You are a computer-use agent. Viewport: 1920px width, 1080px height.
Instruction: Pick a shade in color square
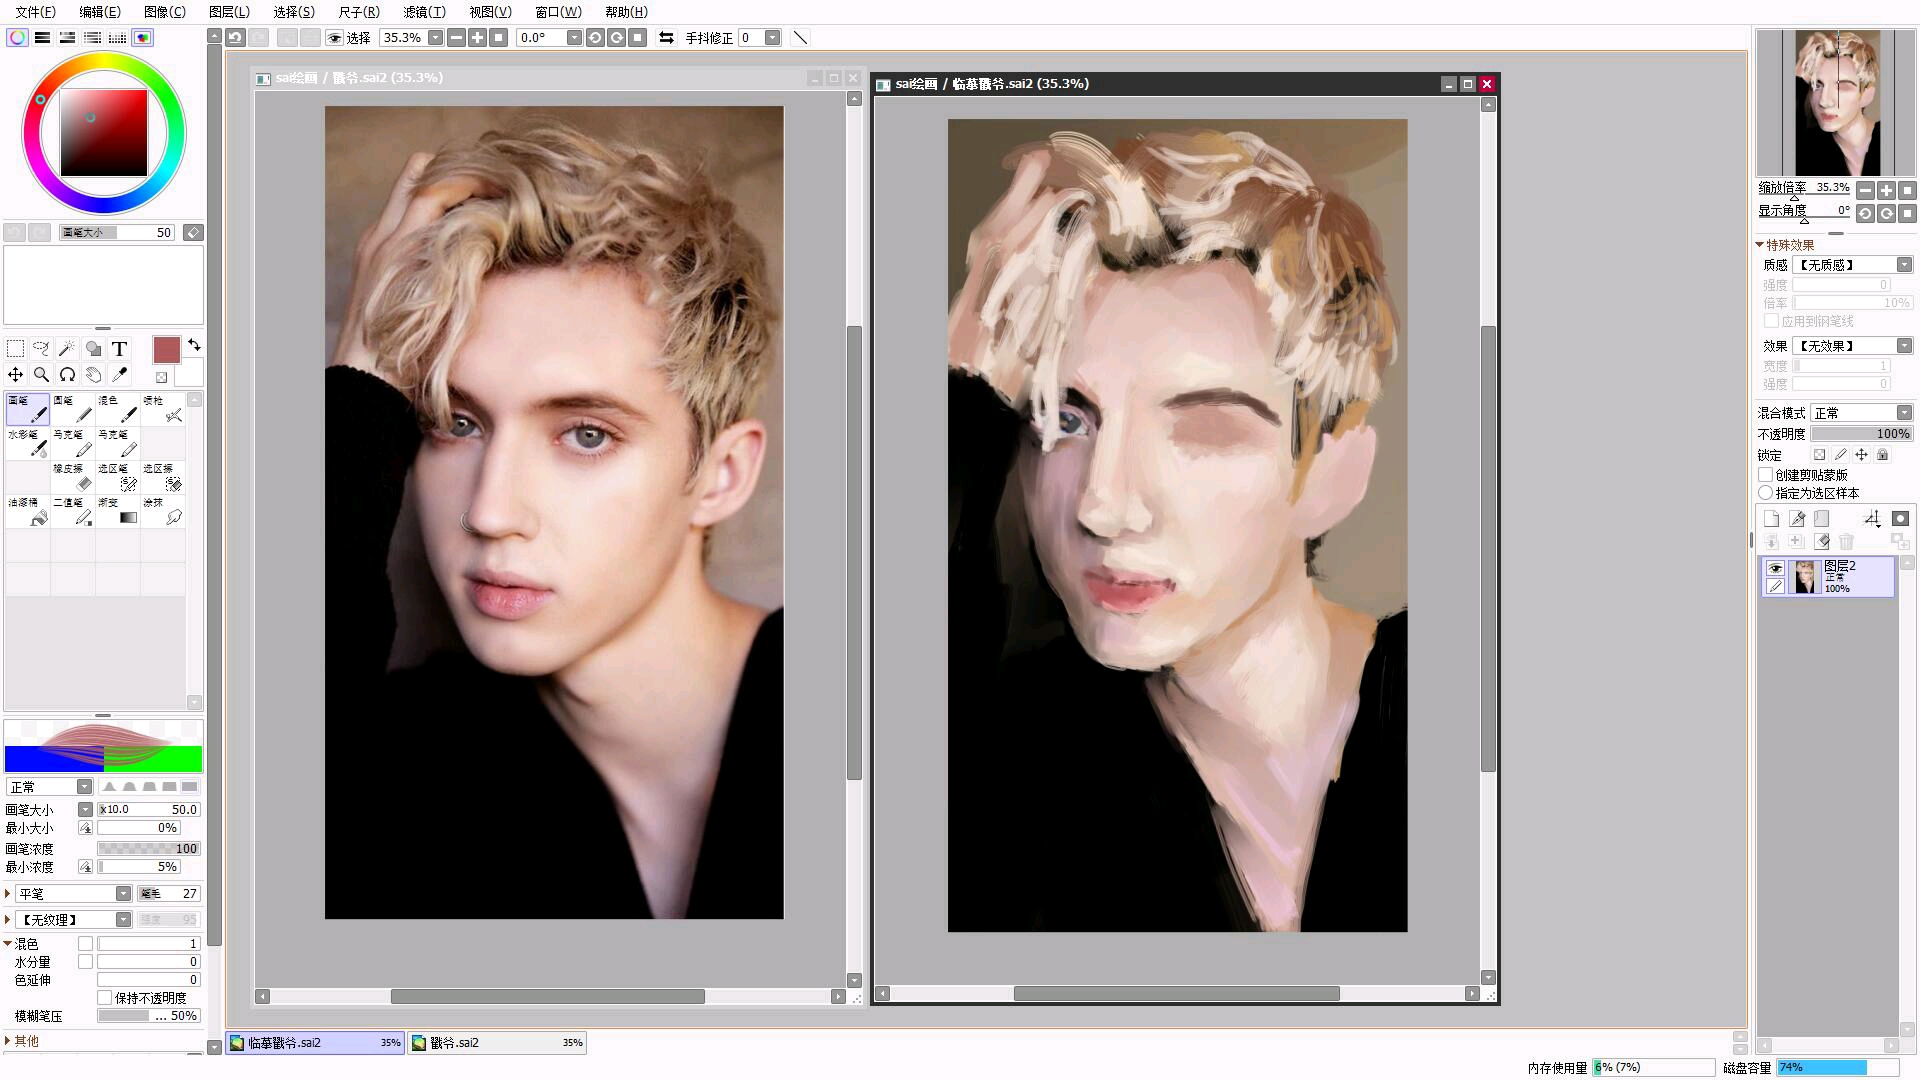[103, 133]
